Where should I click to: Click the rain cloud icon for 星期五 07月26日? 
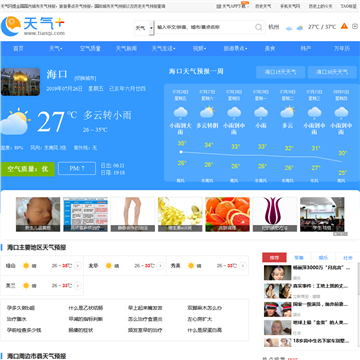[180, 113]
